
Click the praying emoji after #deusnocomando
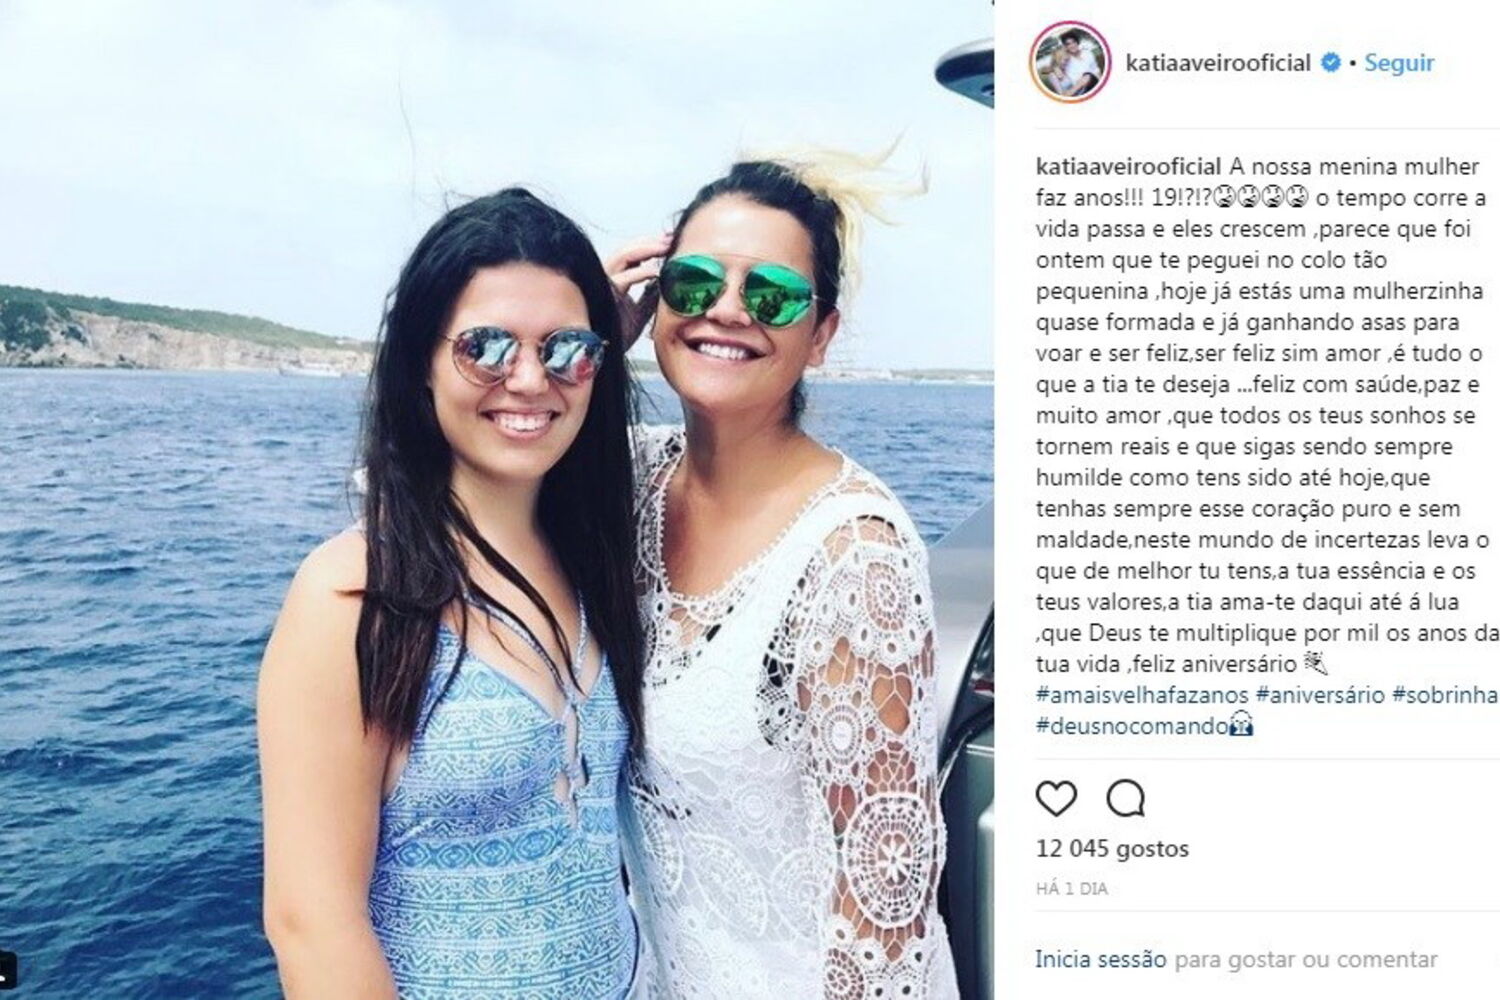pos(1241,726)
